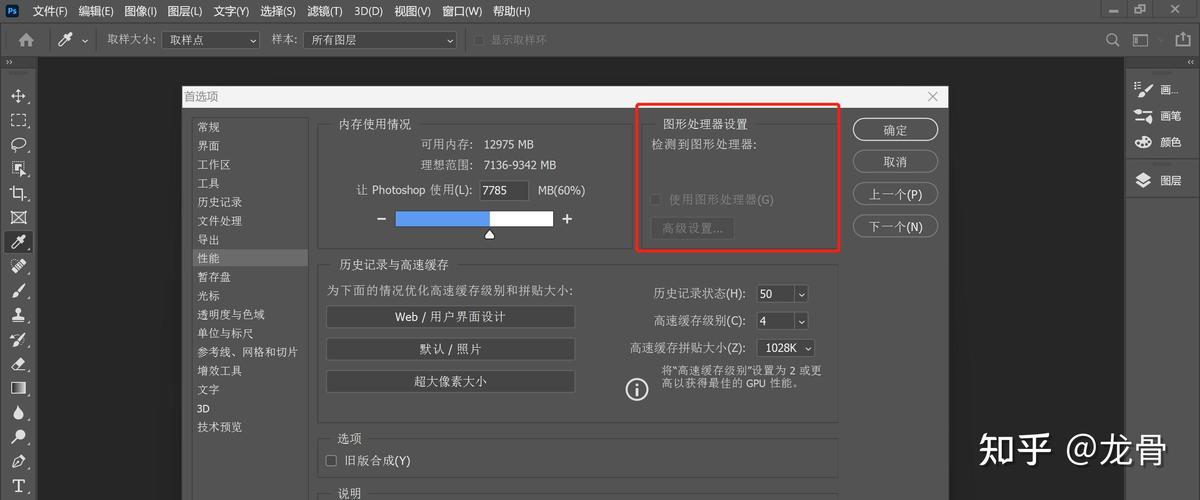Select the Blur tool
The width and height of the screenshot is (1200, 500).
tap(18, 412)
